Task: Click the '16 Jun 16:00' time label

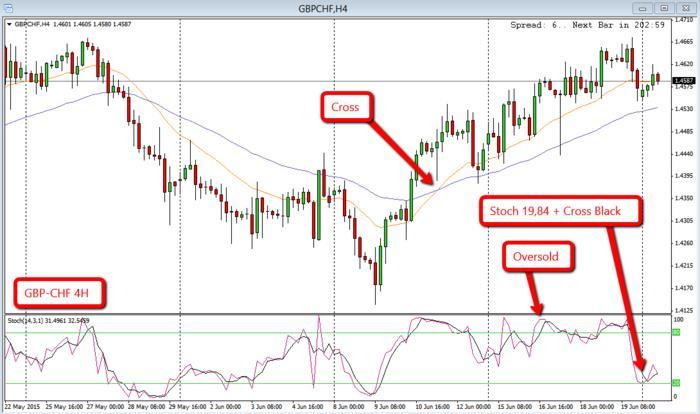Action: pos(556,407)
